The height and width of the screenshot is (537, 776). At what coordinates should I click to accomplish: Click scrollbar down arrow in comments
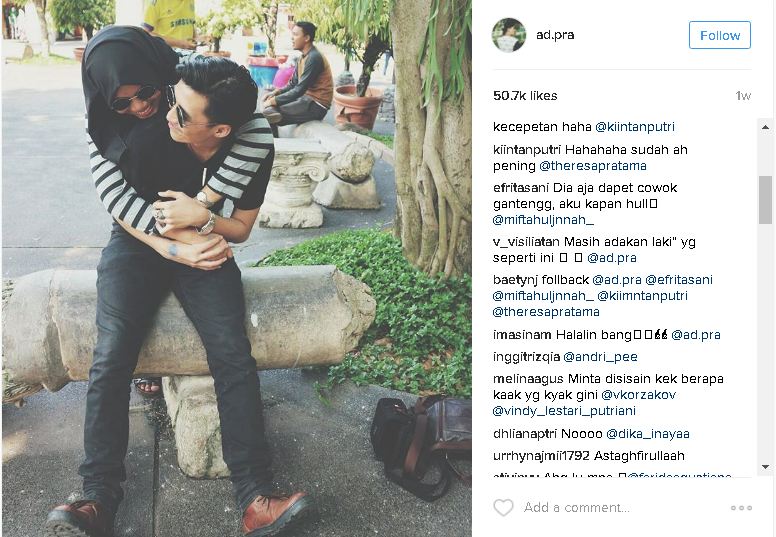coord(766,466)
